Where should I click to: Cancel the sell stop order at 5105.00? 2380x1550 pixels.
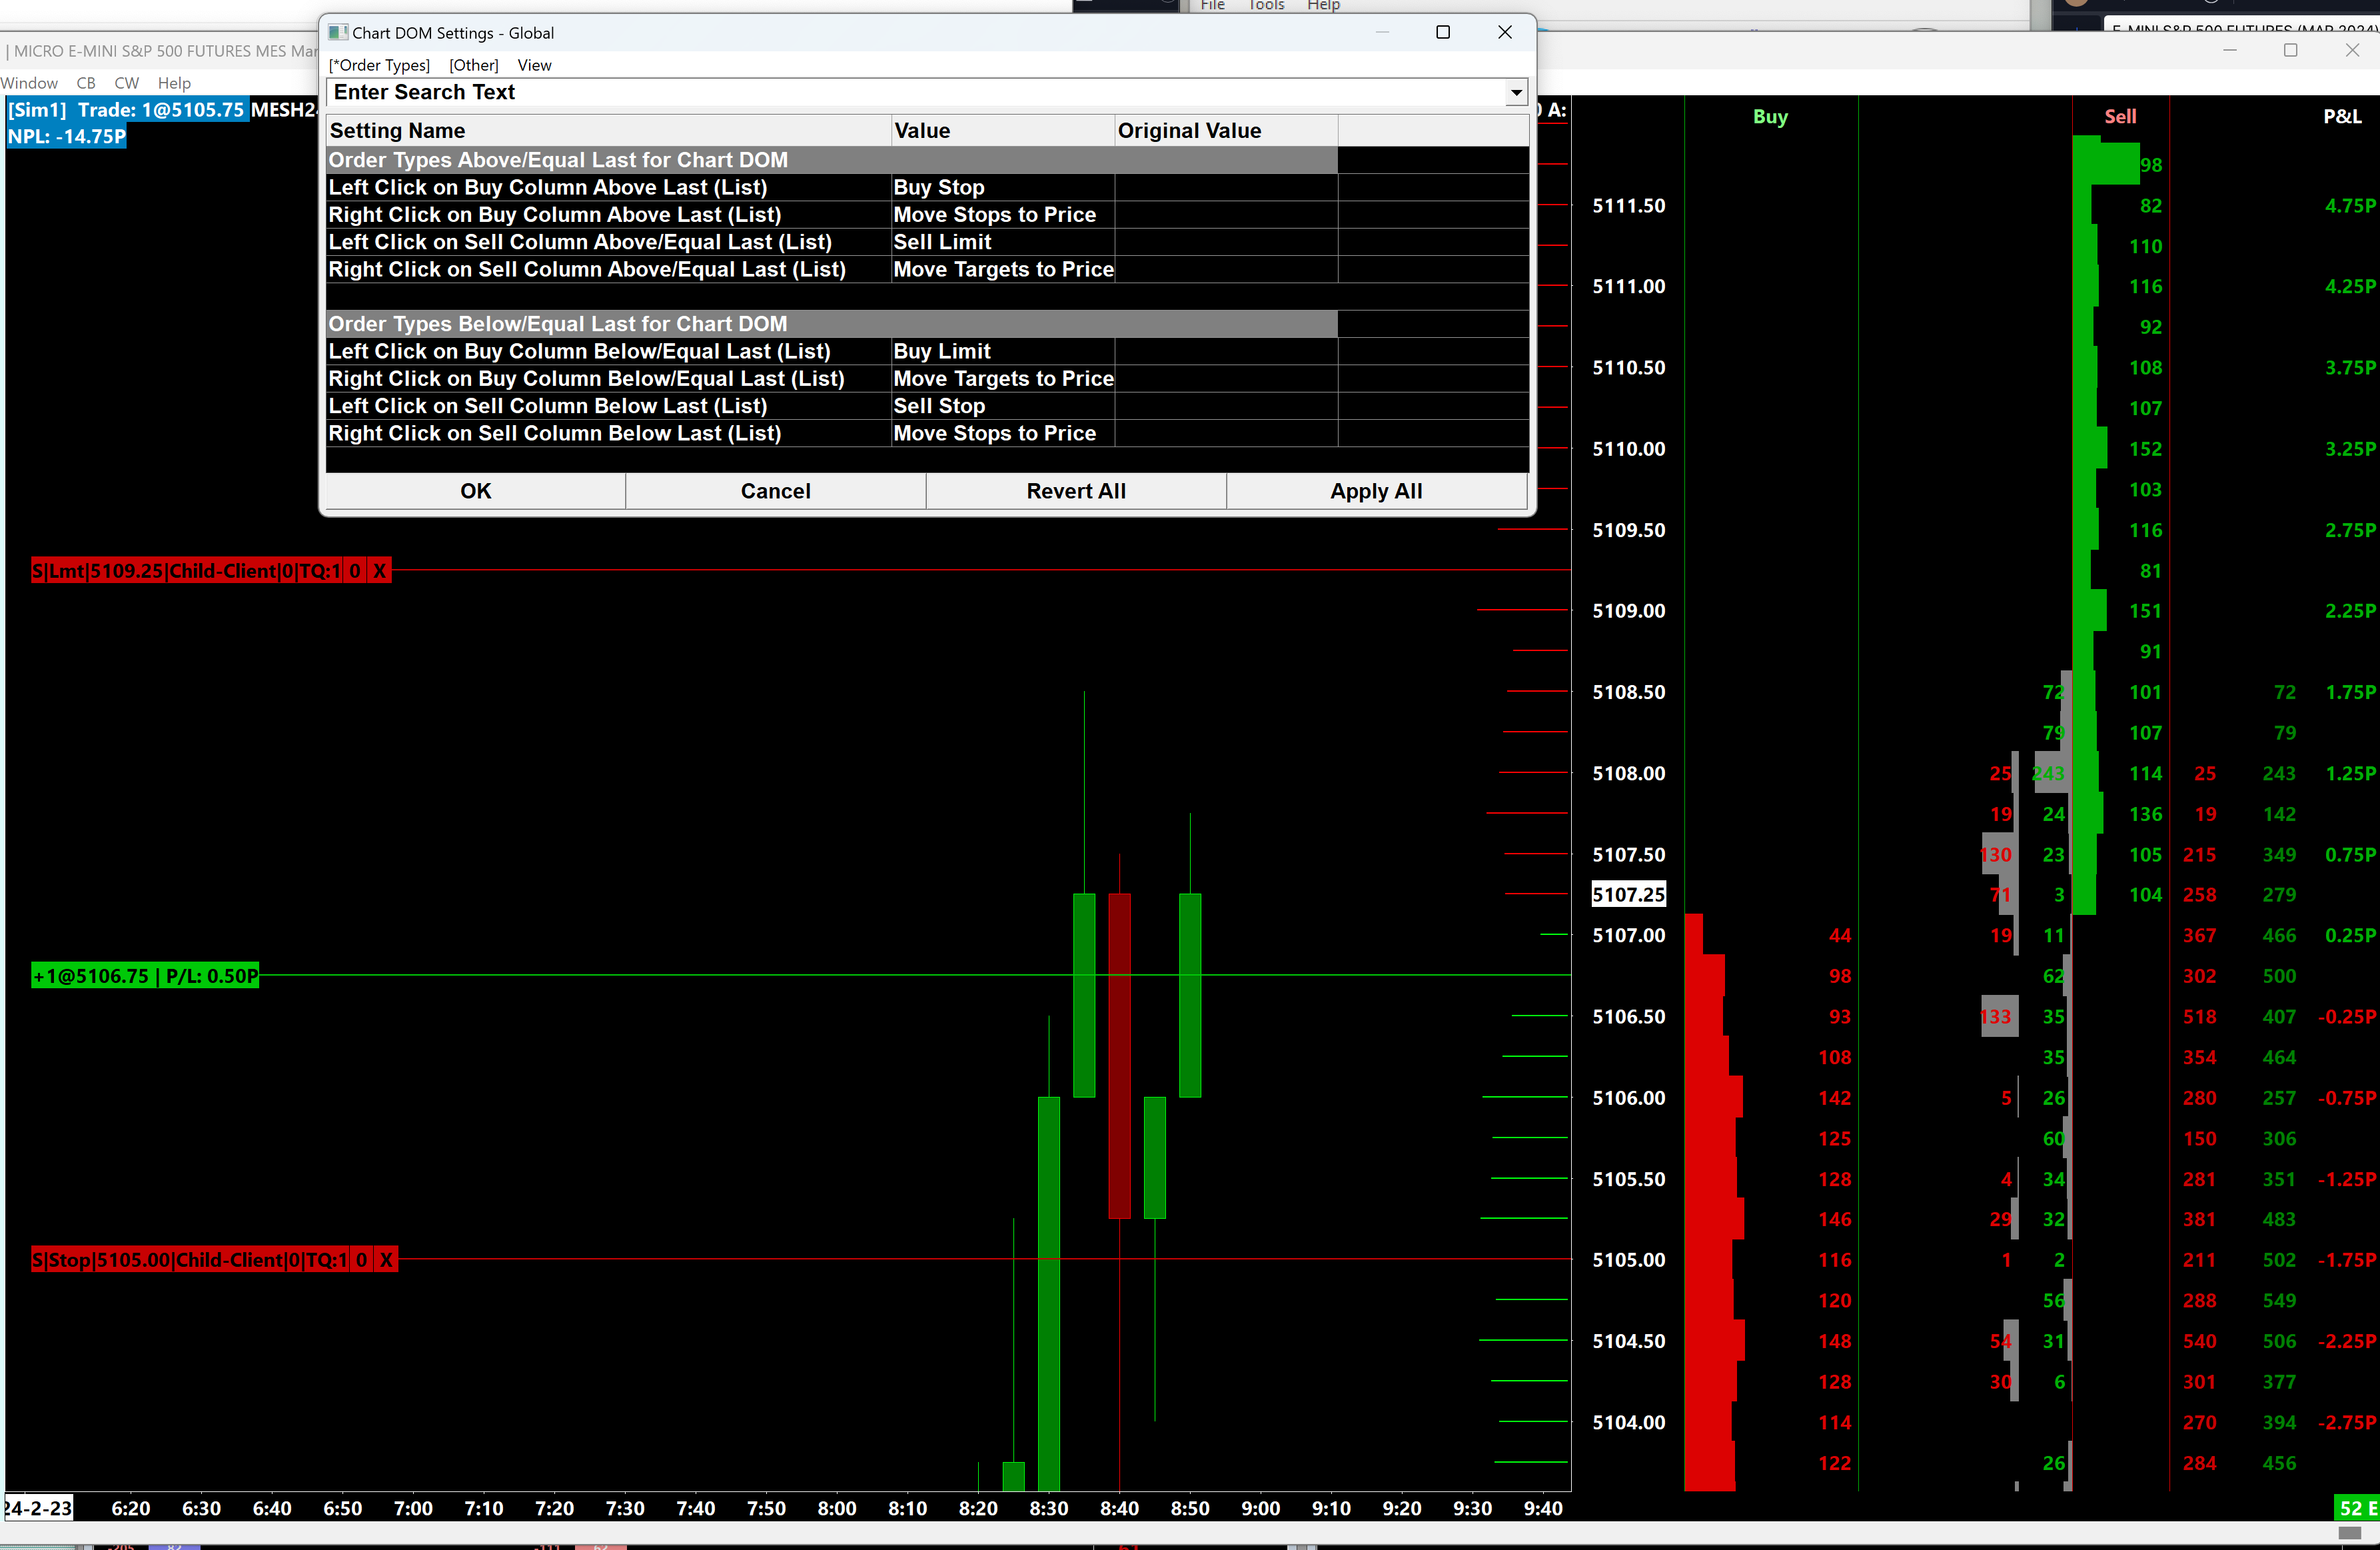[x=386, y=1260]
